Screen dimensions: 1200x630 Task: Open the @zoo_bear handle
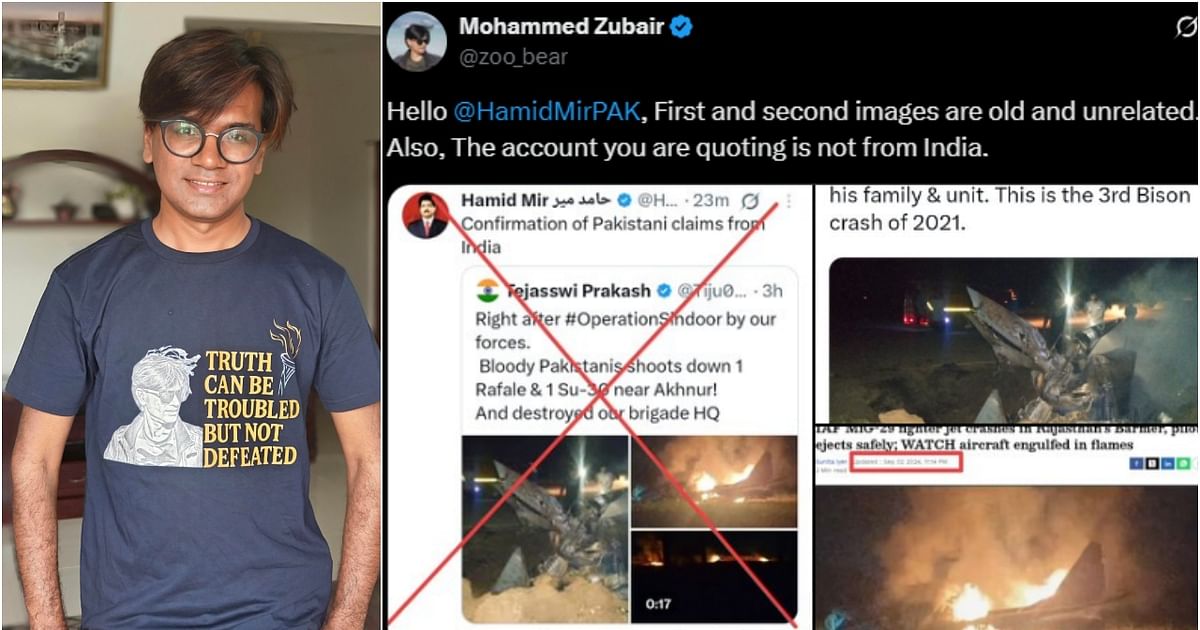[x=513, y=57]
